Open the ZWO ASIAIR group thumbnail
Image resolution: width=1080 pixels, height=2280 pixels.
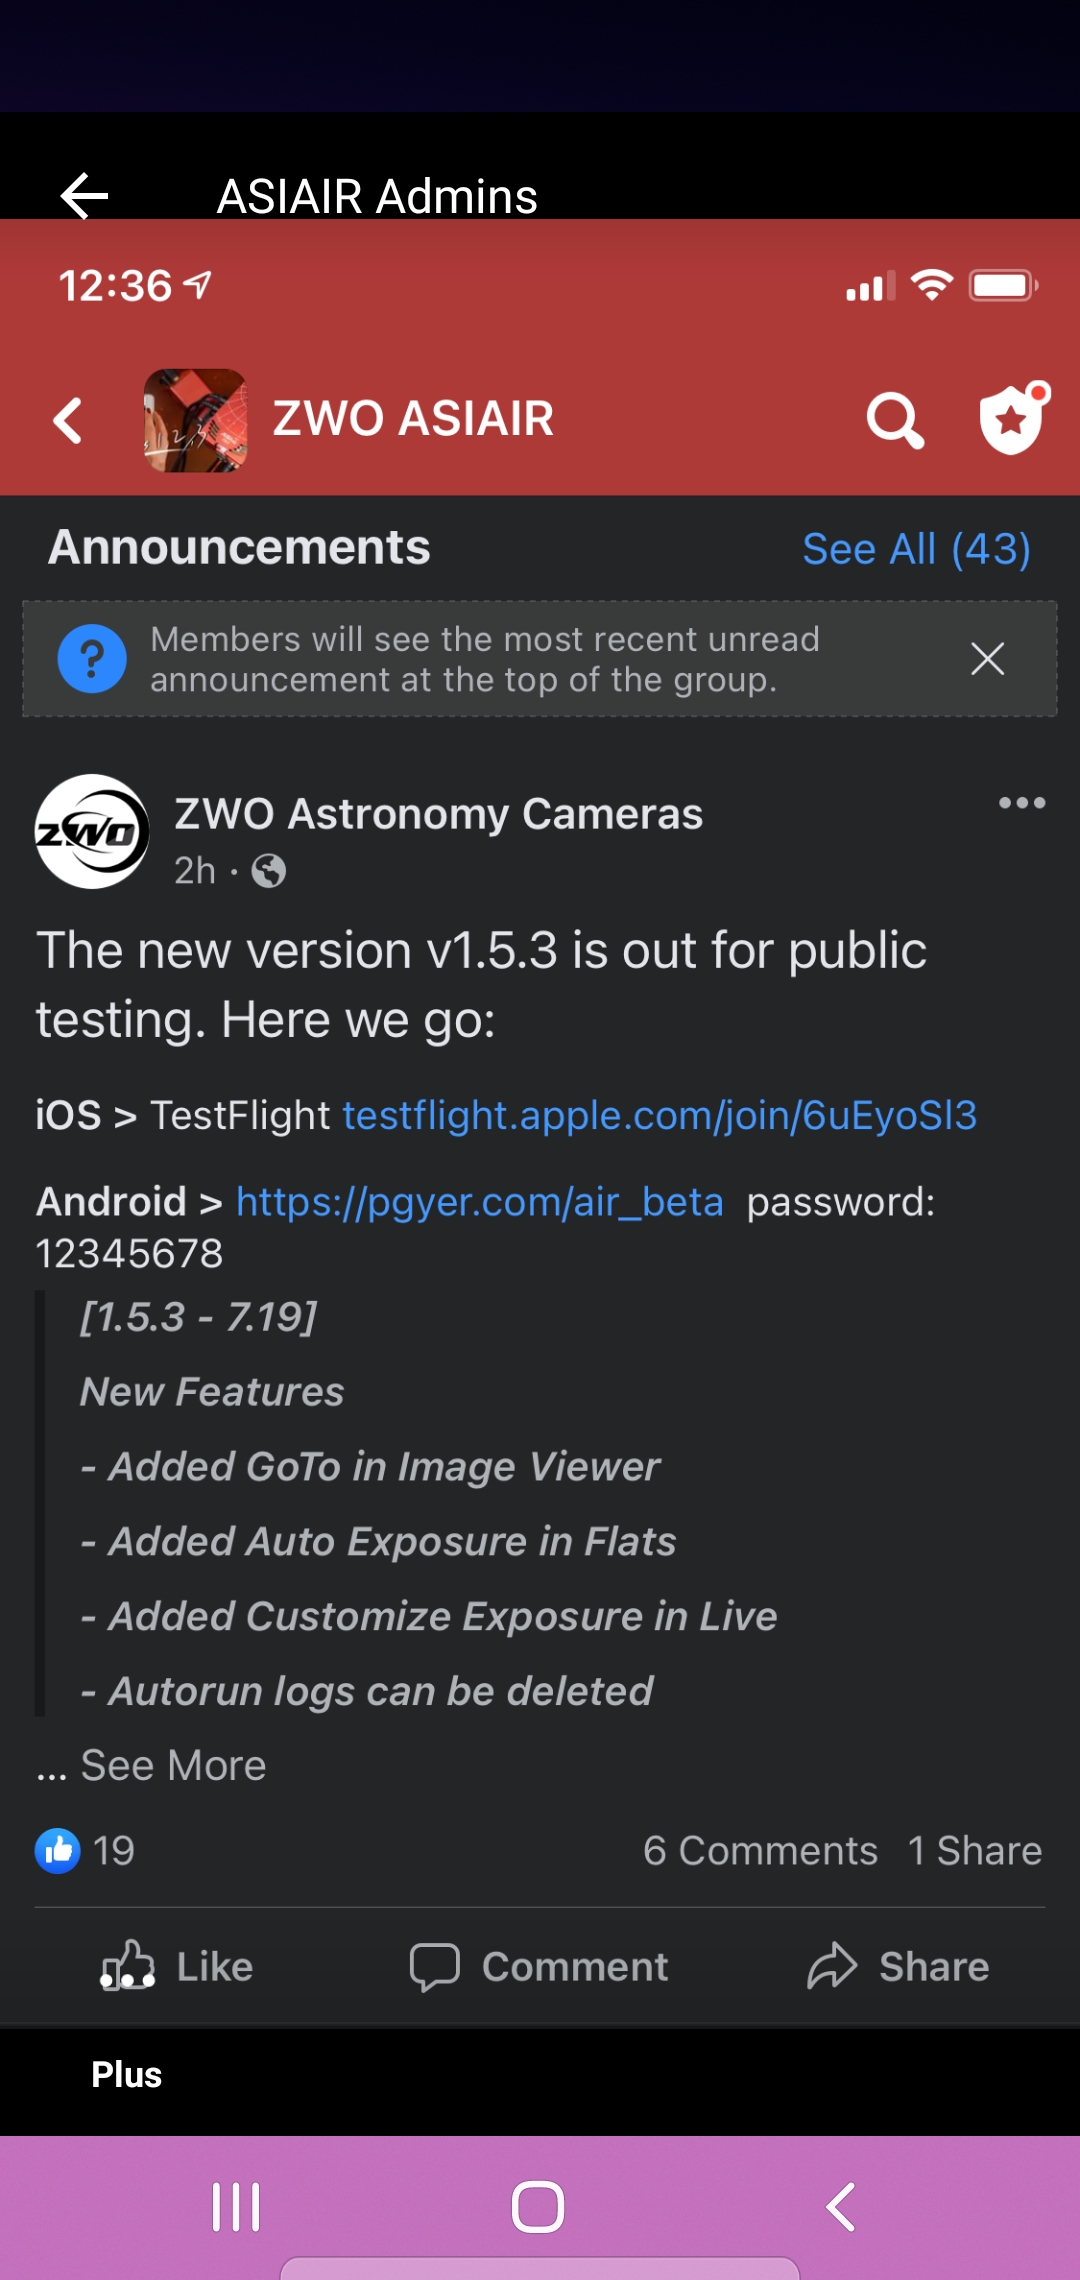(x=195, y=420)
